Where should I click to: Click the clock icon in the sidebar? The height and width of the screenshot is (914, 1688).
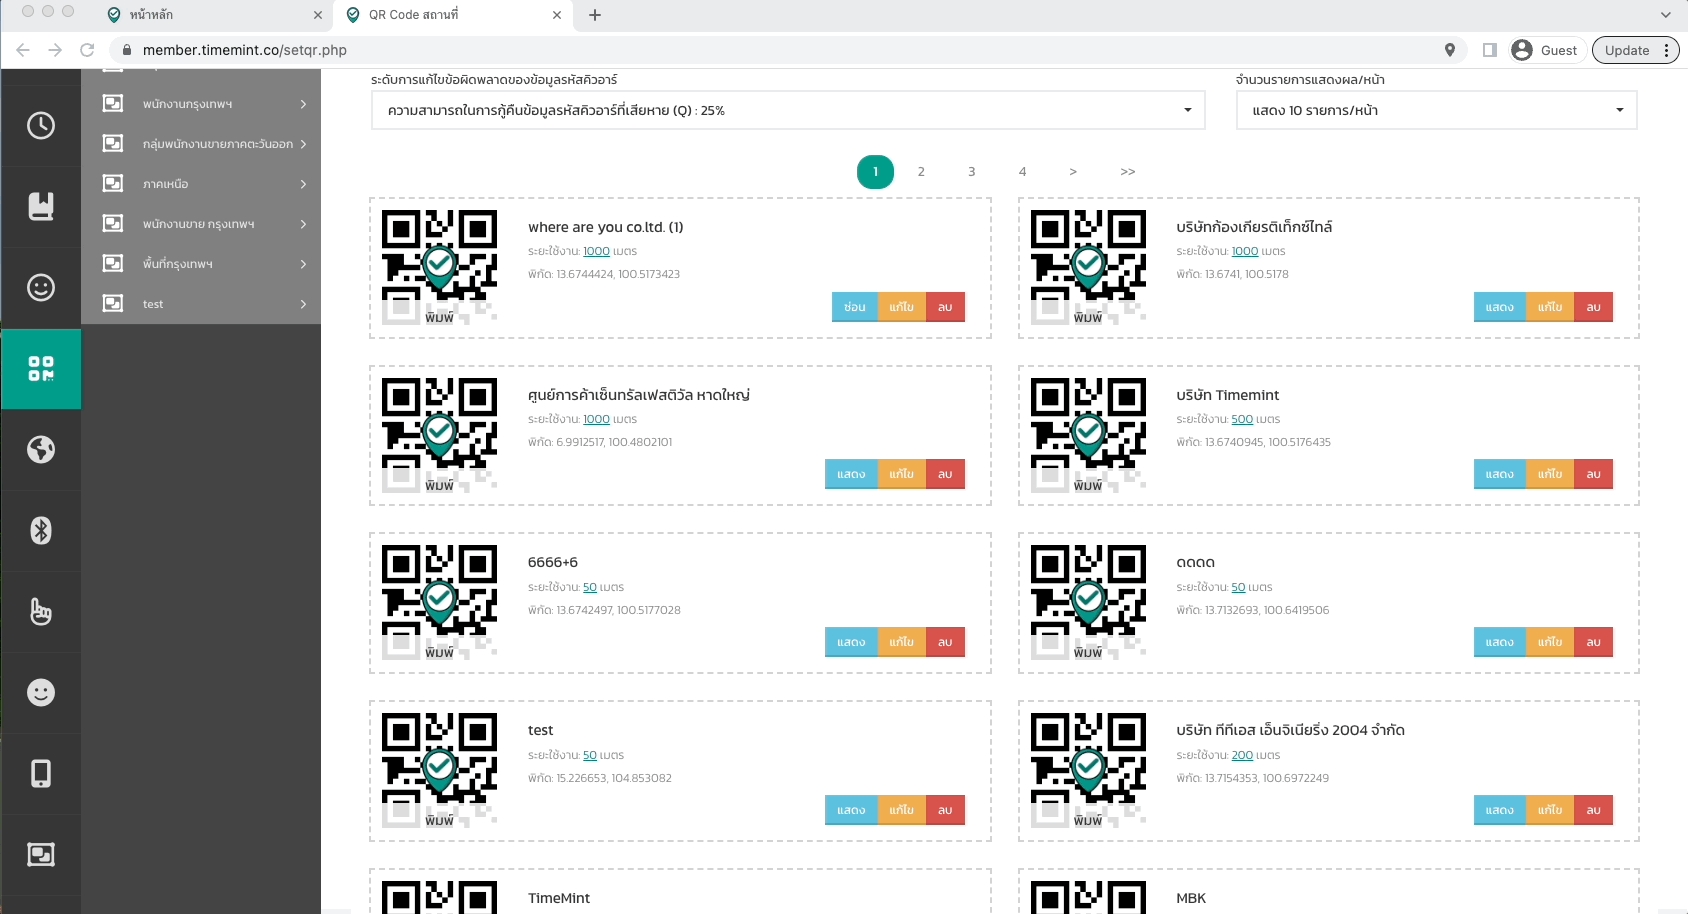point(41,125)
